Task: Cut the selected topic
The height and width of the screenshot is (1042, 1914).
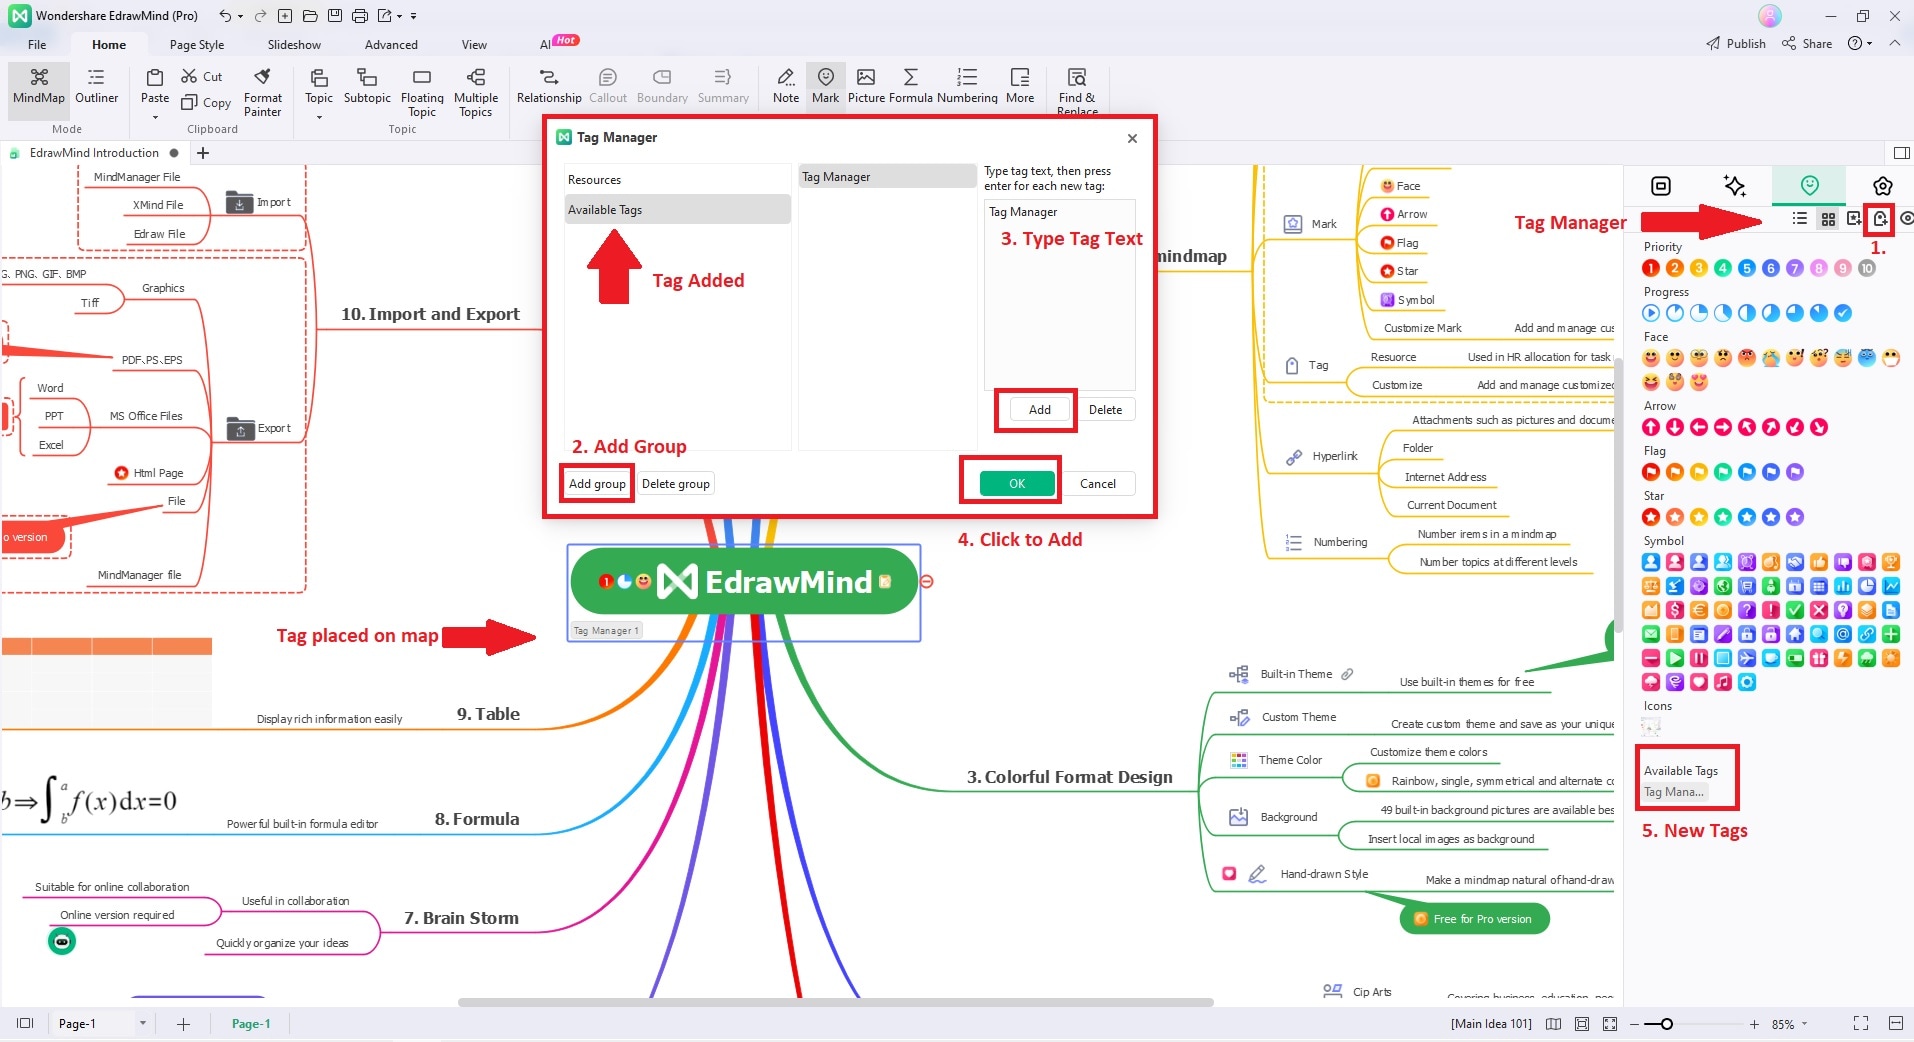Action: point(202,76)
